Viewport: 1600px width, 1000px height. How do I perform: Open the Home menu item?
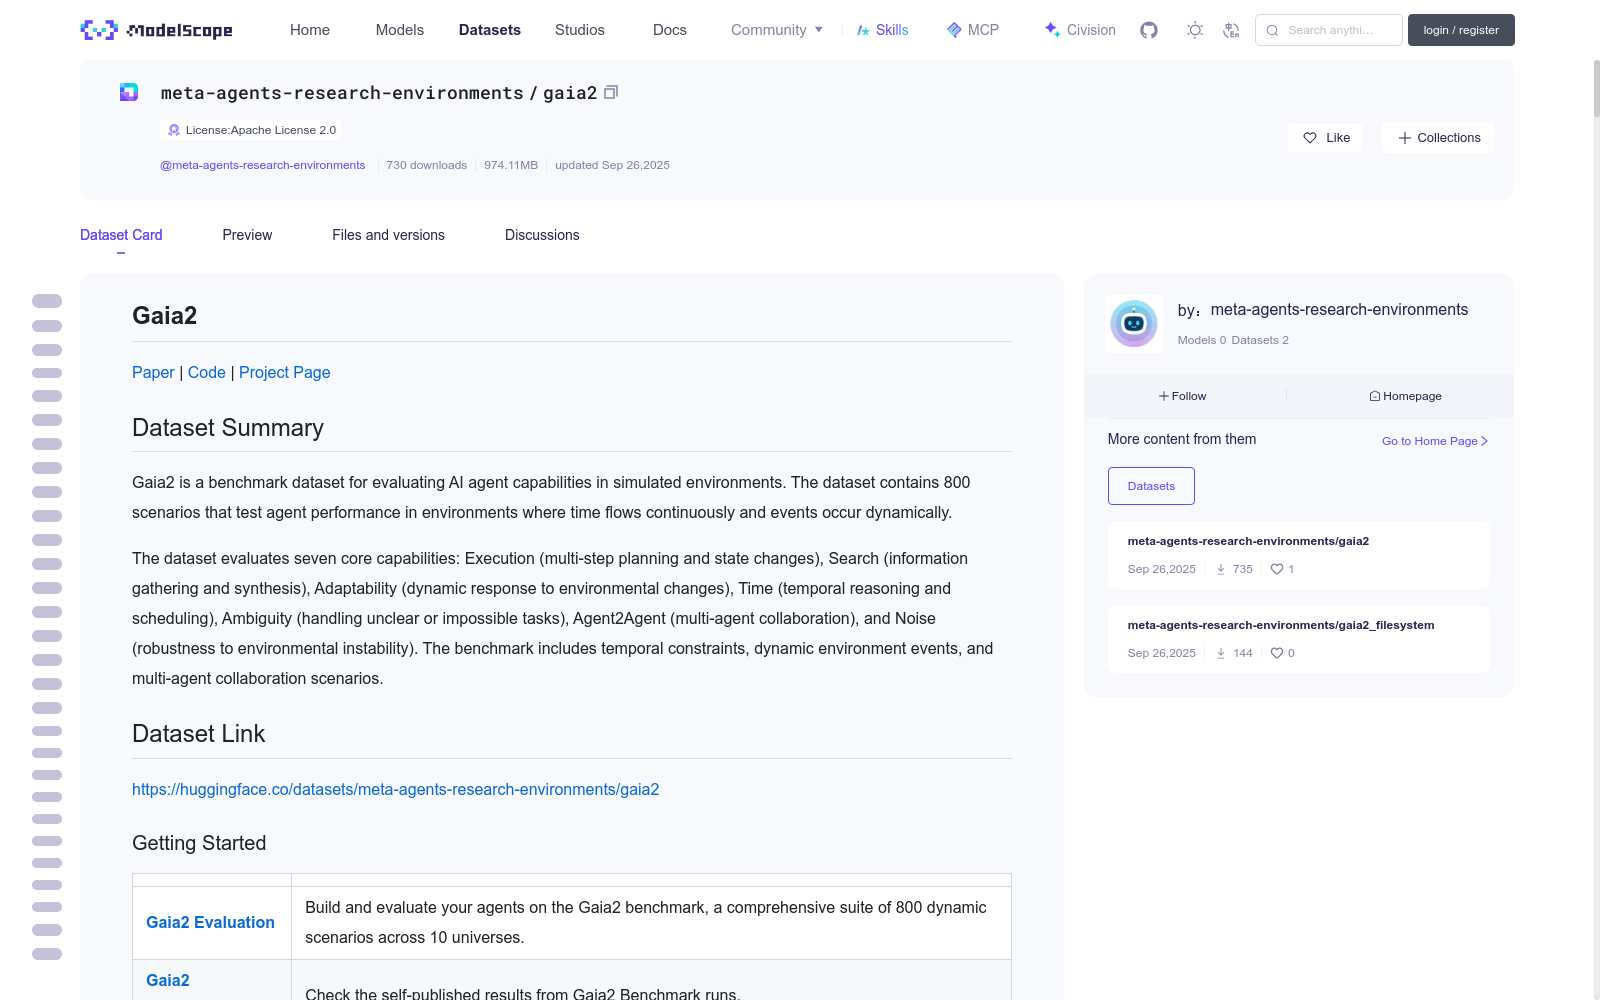(x=310, y=30)
